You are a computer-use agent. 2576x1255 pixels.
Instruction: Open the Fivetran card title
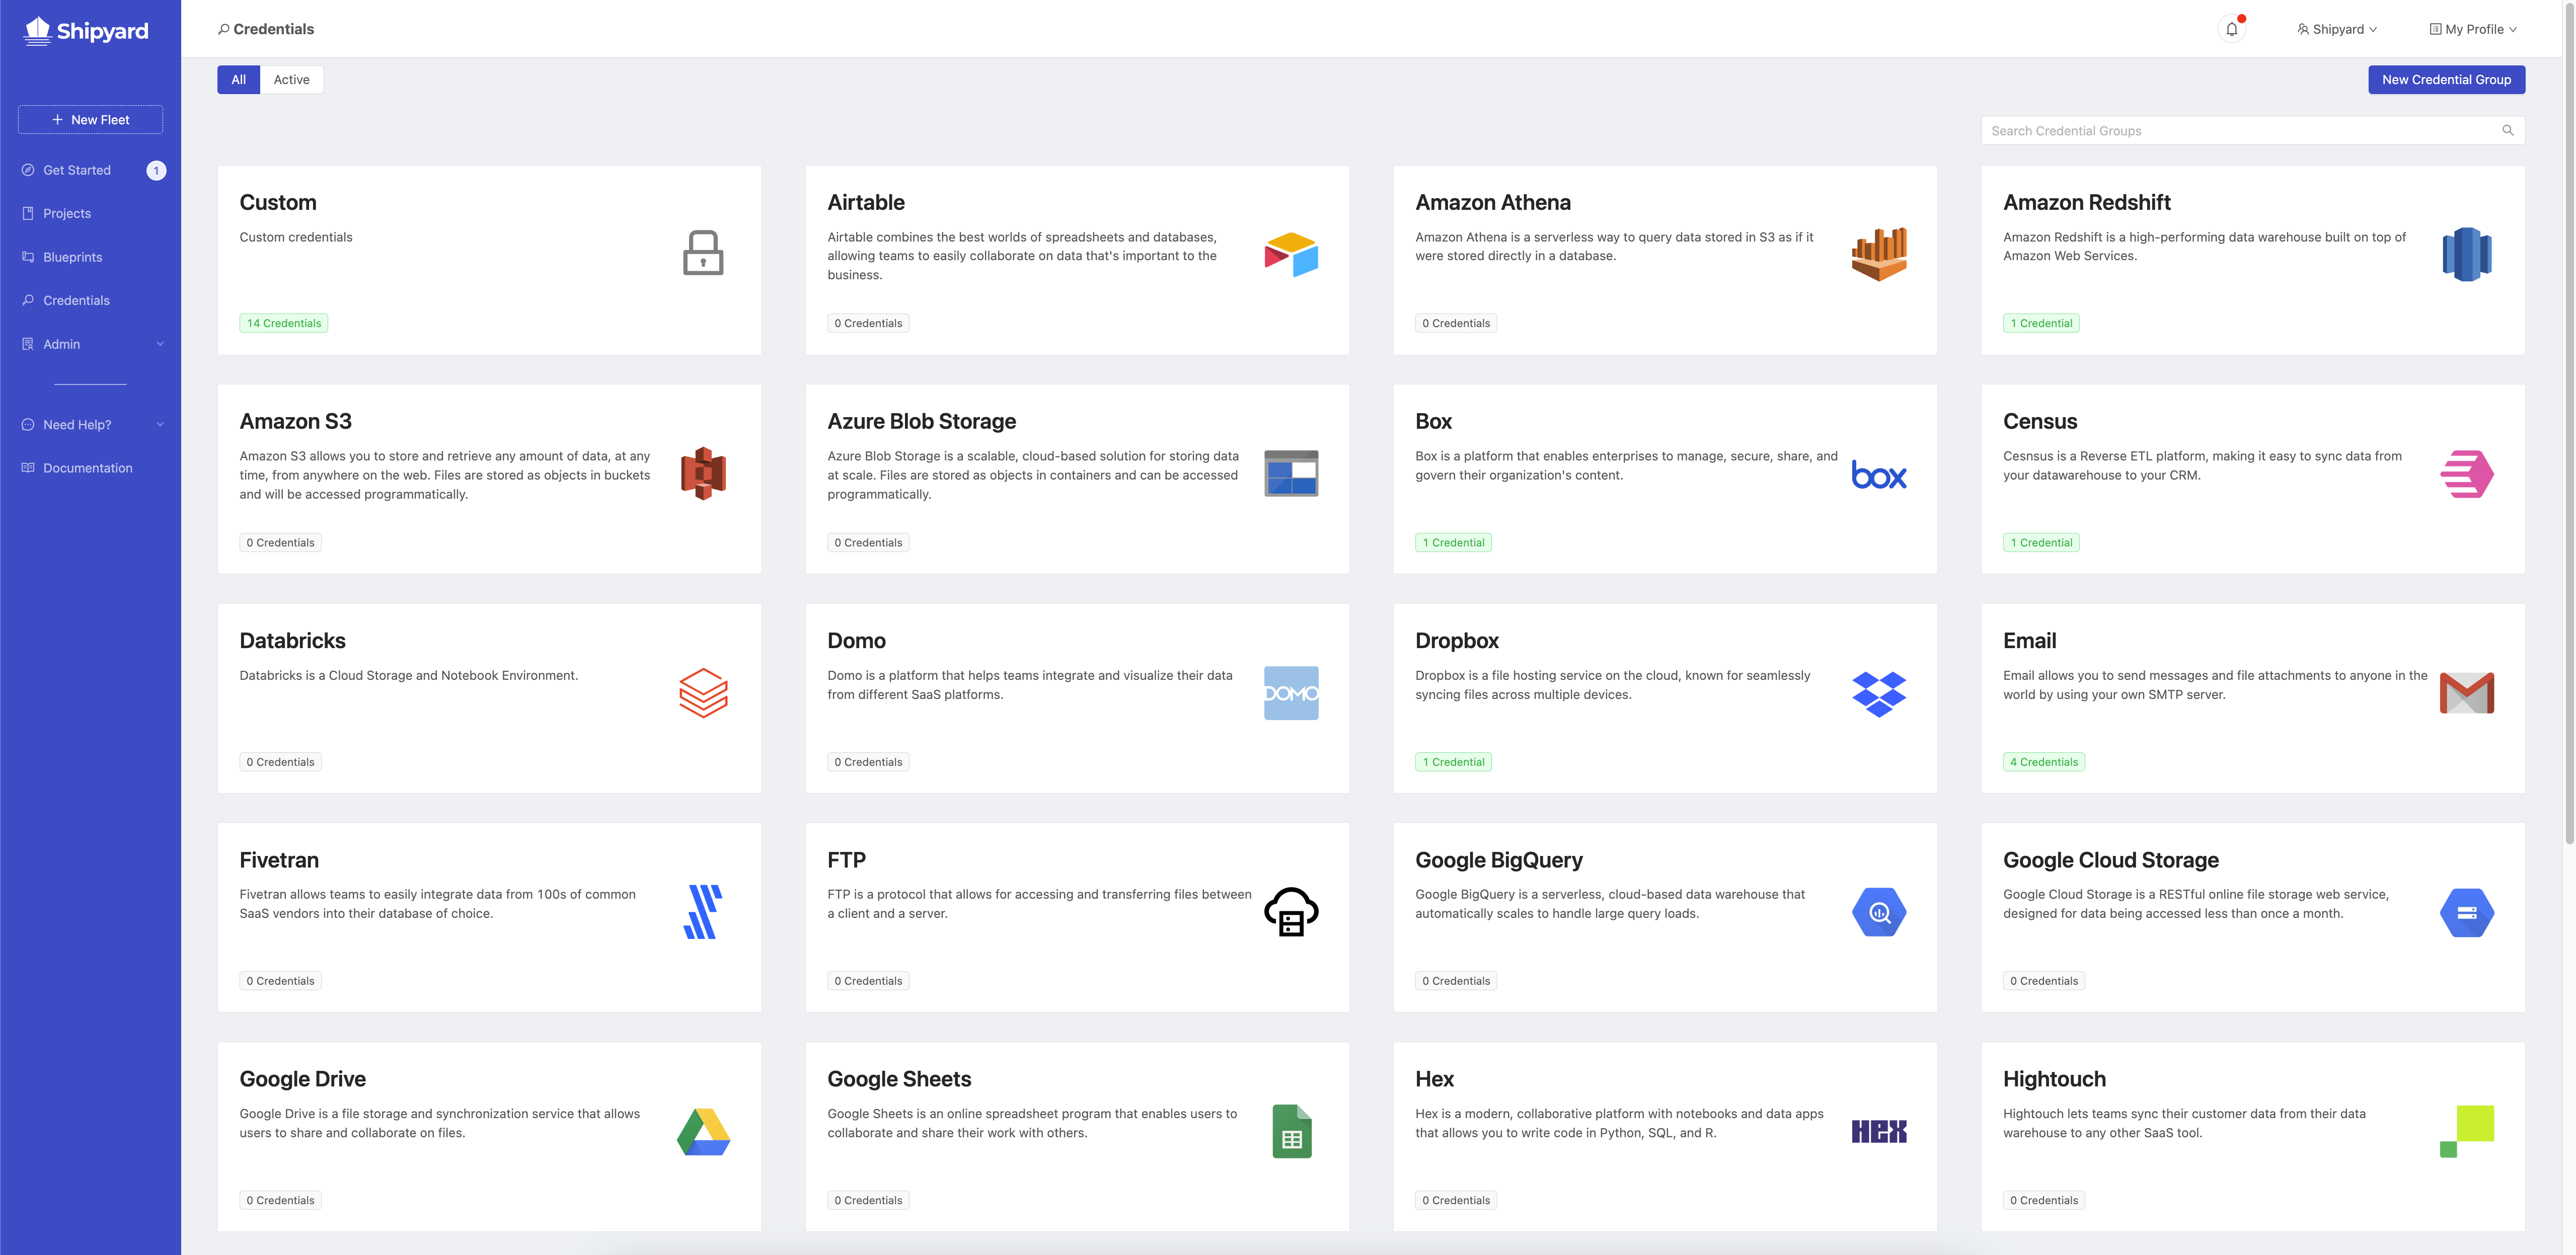click(x=279, y=860)
